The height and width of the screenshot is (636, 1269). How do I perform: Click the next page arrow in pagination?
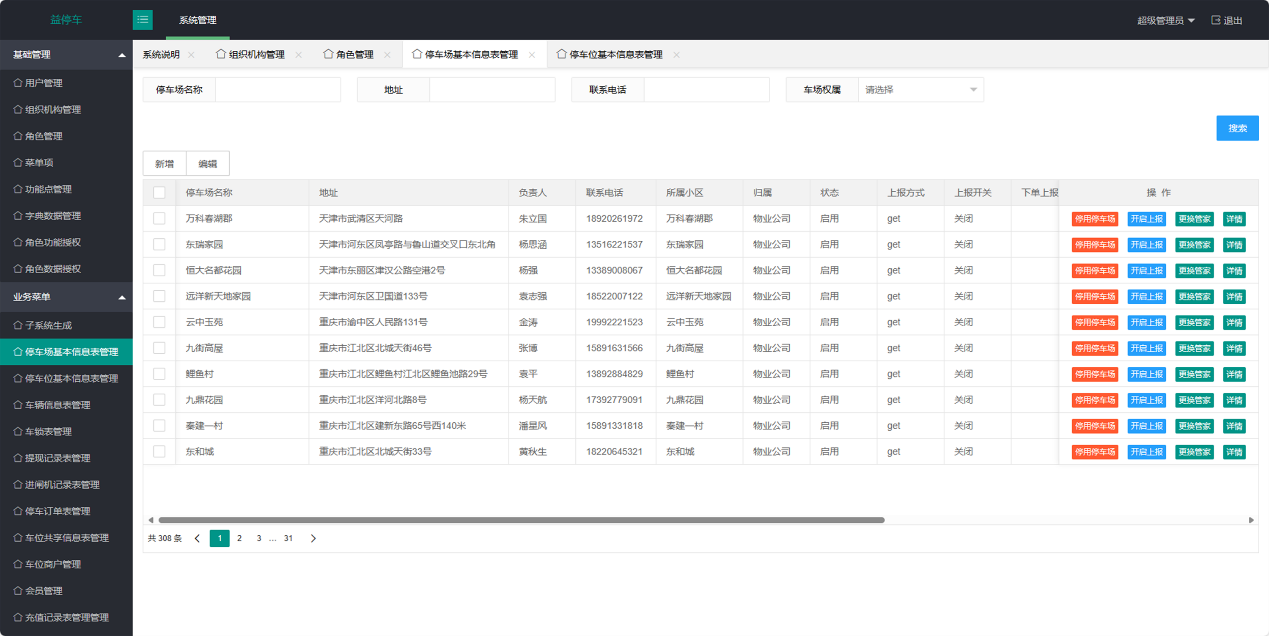(x=313, y=538)
